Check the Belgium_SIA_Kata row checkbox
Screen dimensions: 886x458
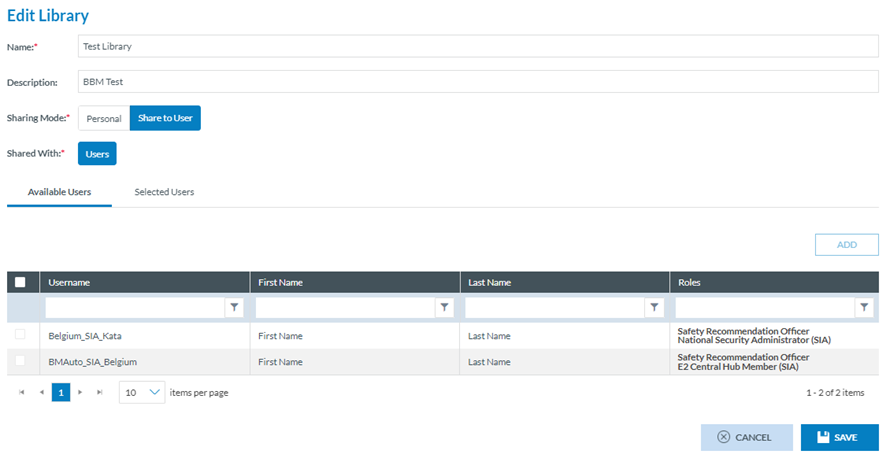coord(20,335)
